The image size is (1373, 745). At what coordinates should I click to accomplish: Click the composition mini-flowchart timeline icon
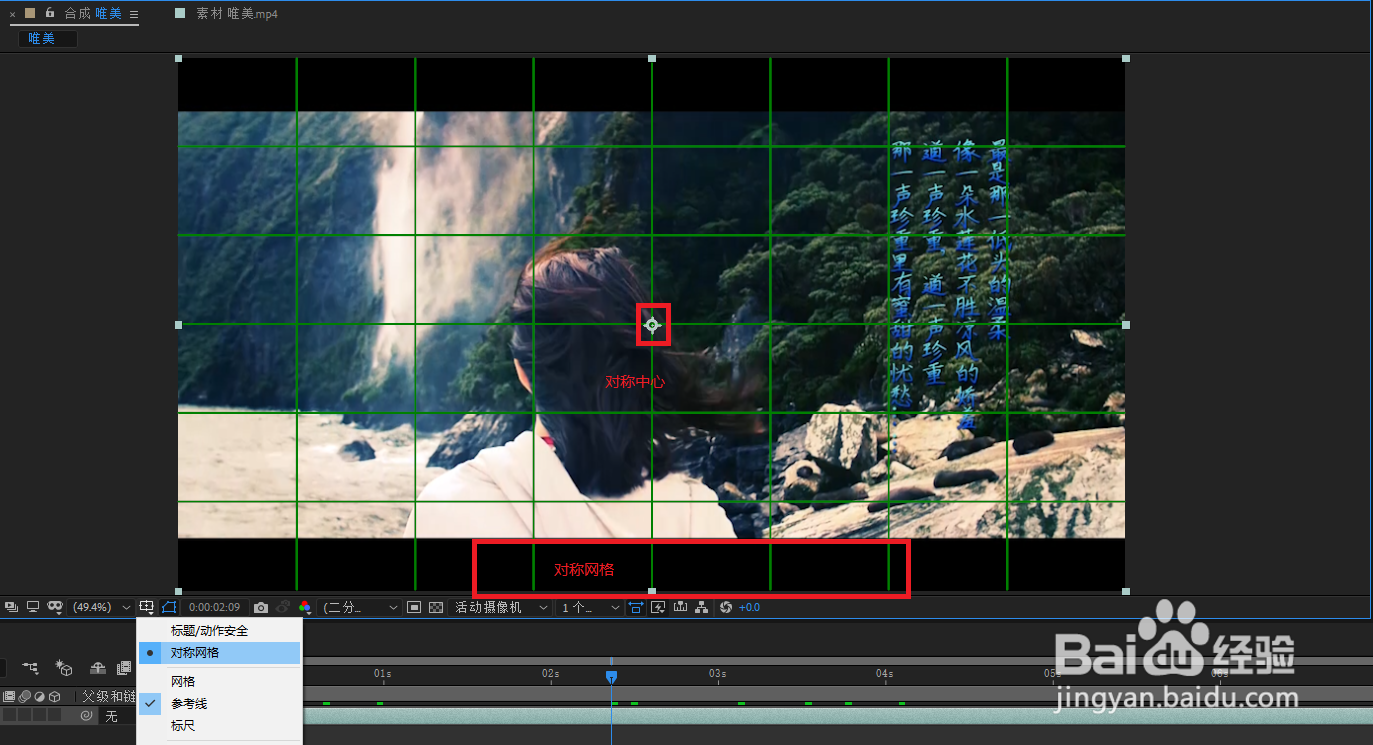coord(31,667)
